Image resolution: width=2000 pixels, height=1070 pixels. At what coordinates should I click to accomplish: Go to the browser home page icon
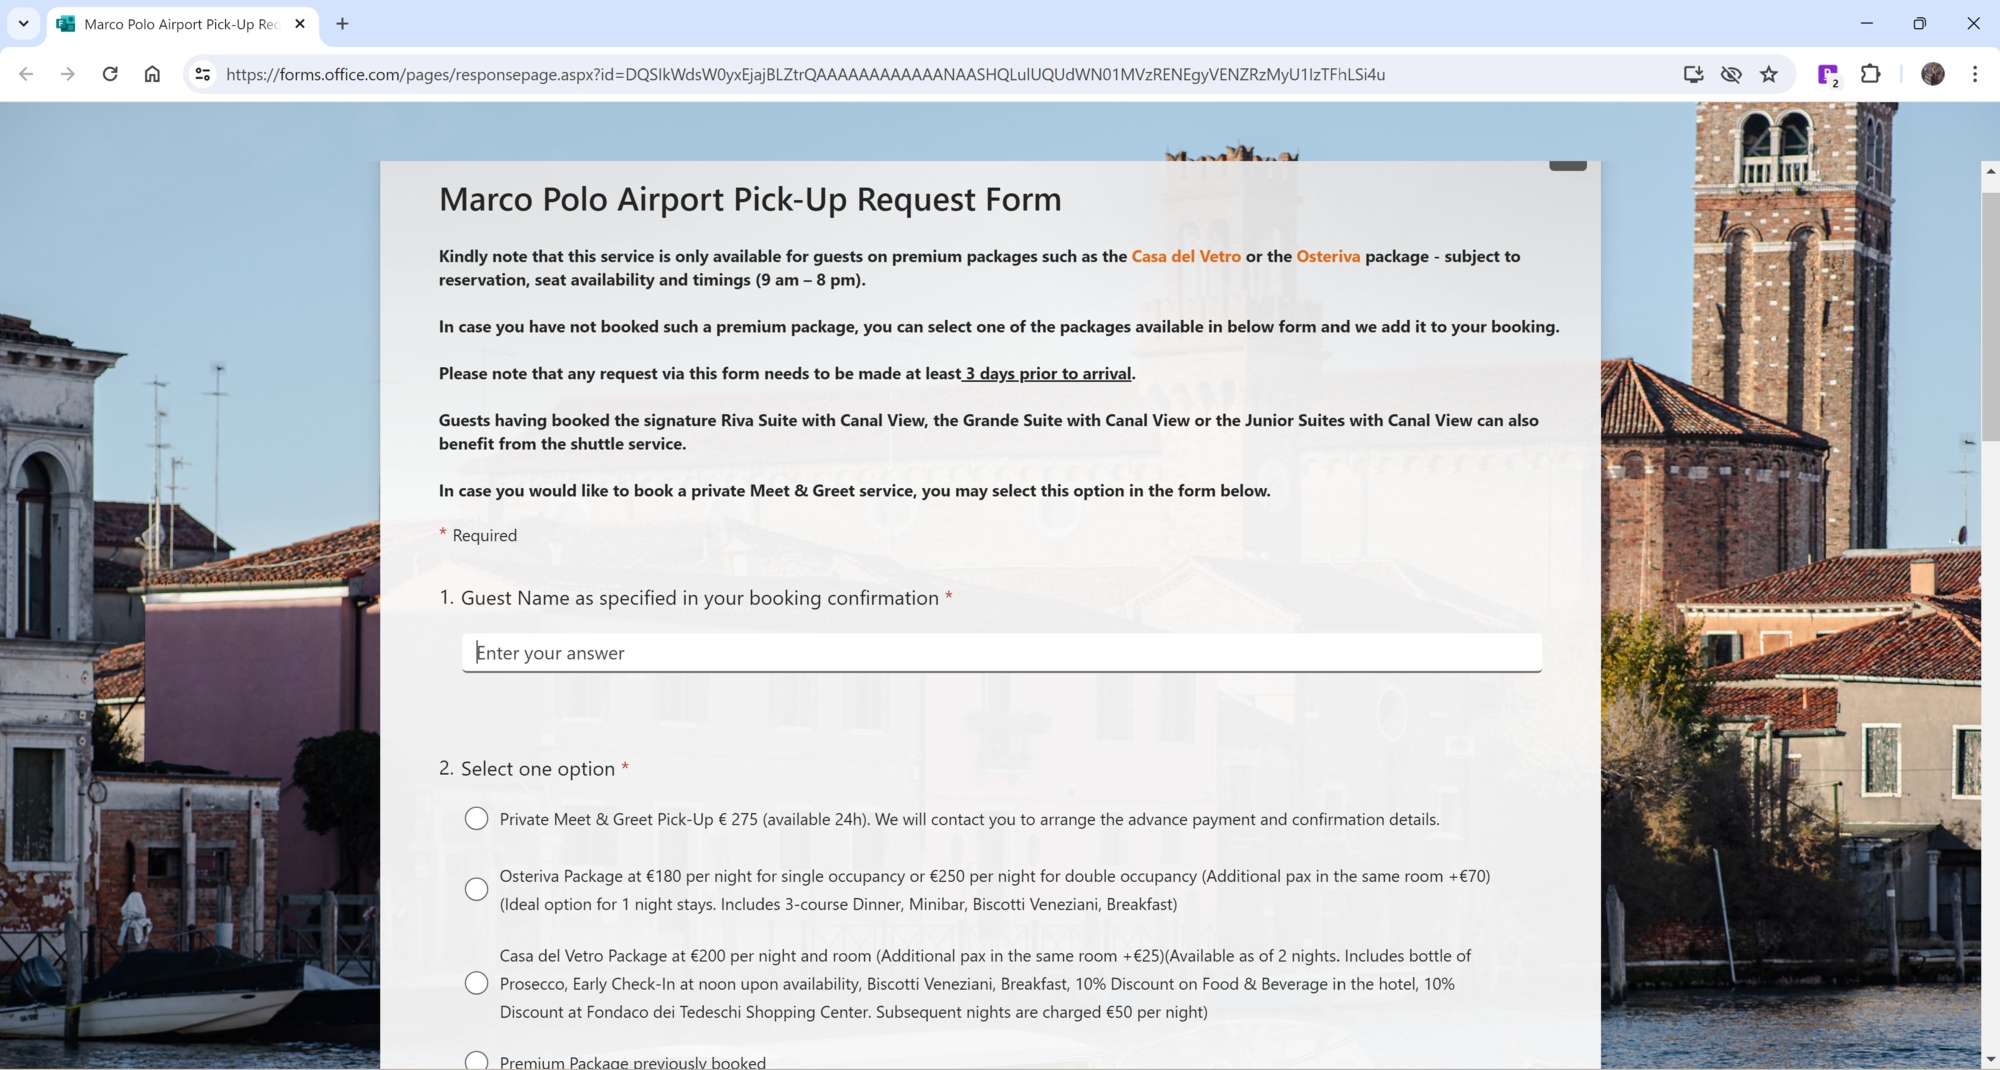[152, 74]
